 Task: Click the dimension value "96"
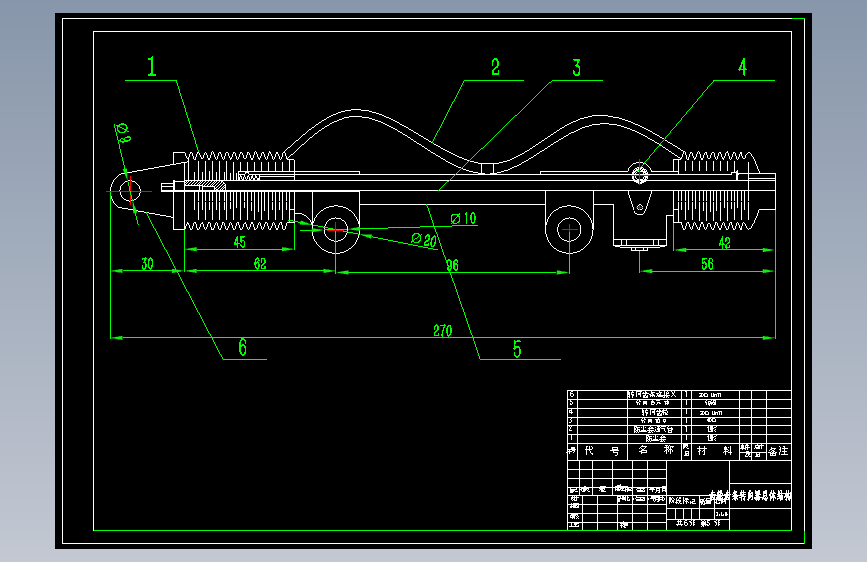[x=453, y=266]
